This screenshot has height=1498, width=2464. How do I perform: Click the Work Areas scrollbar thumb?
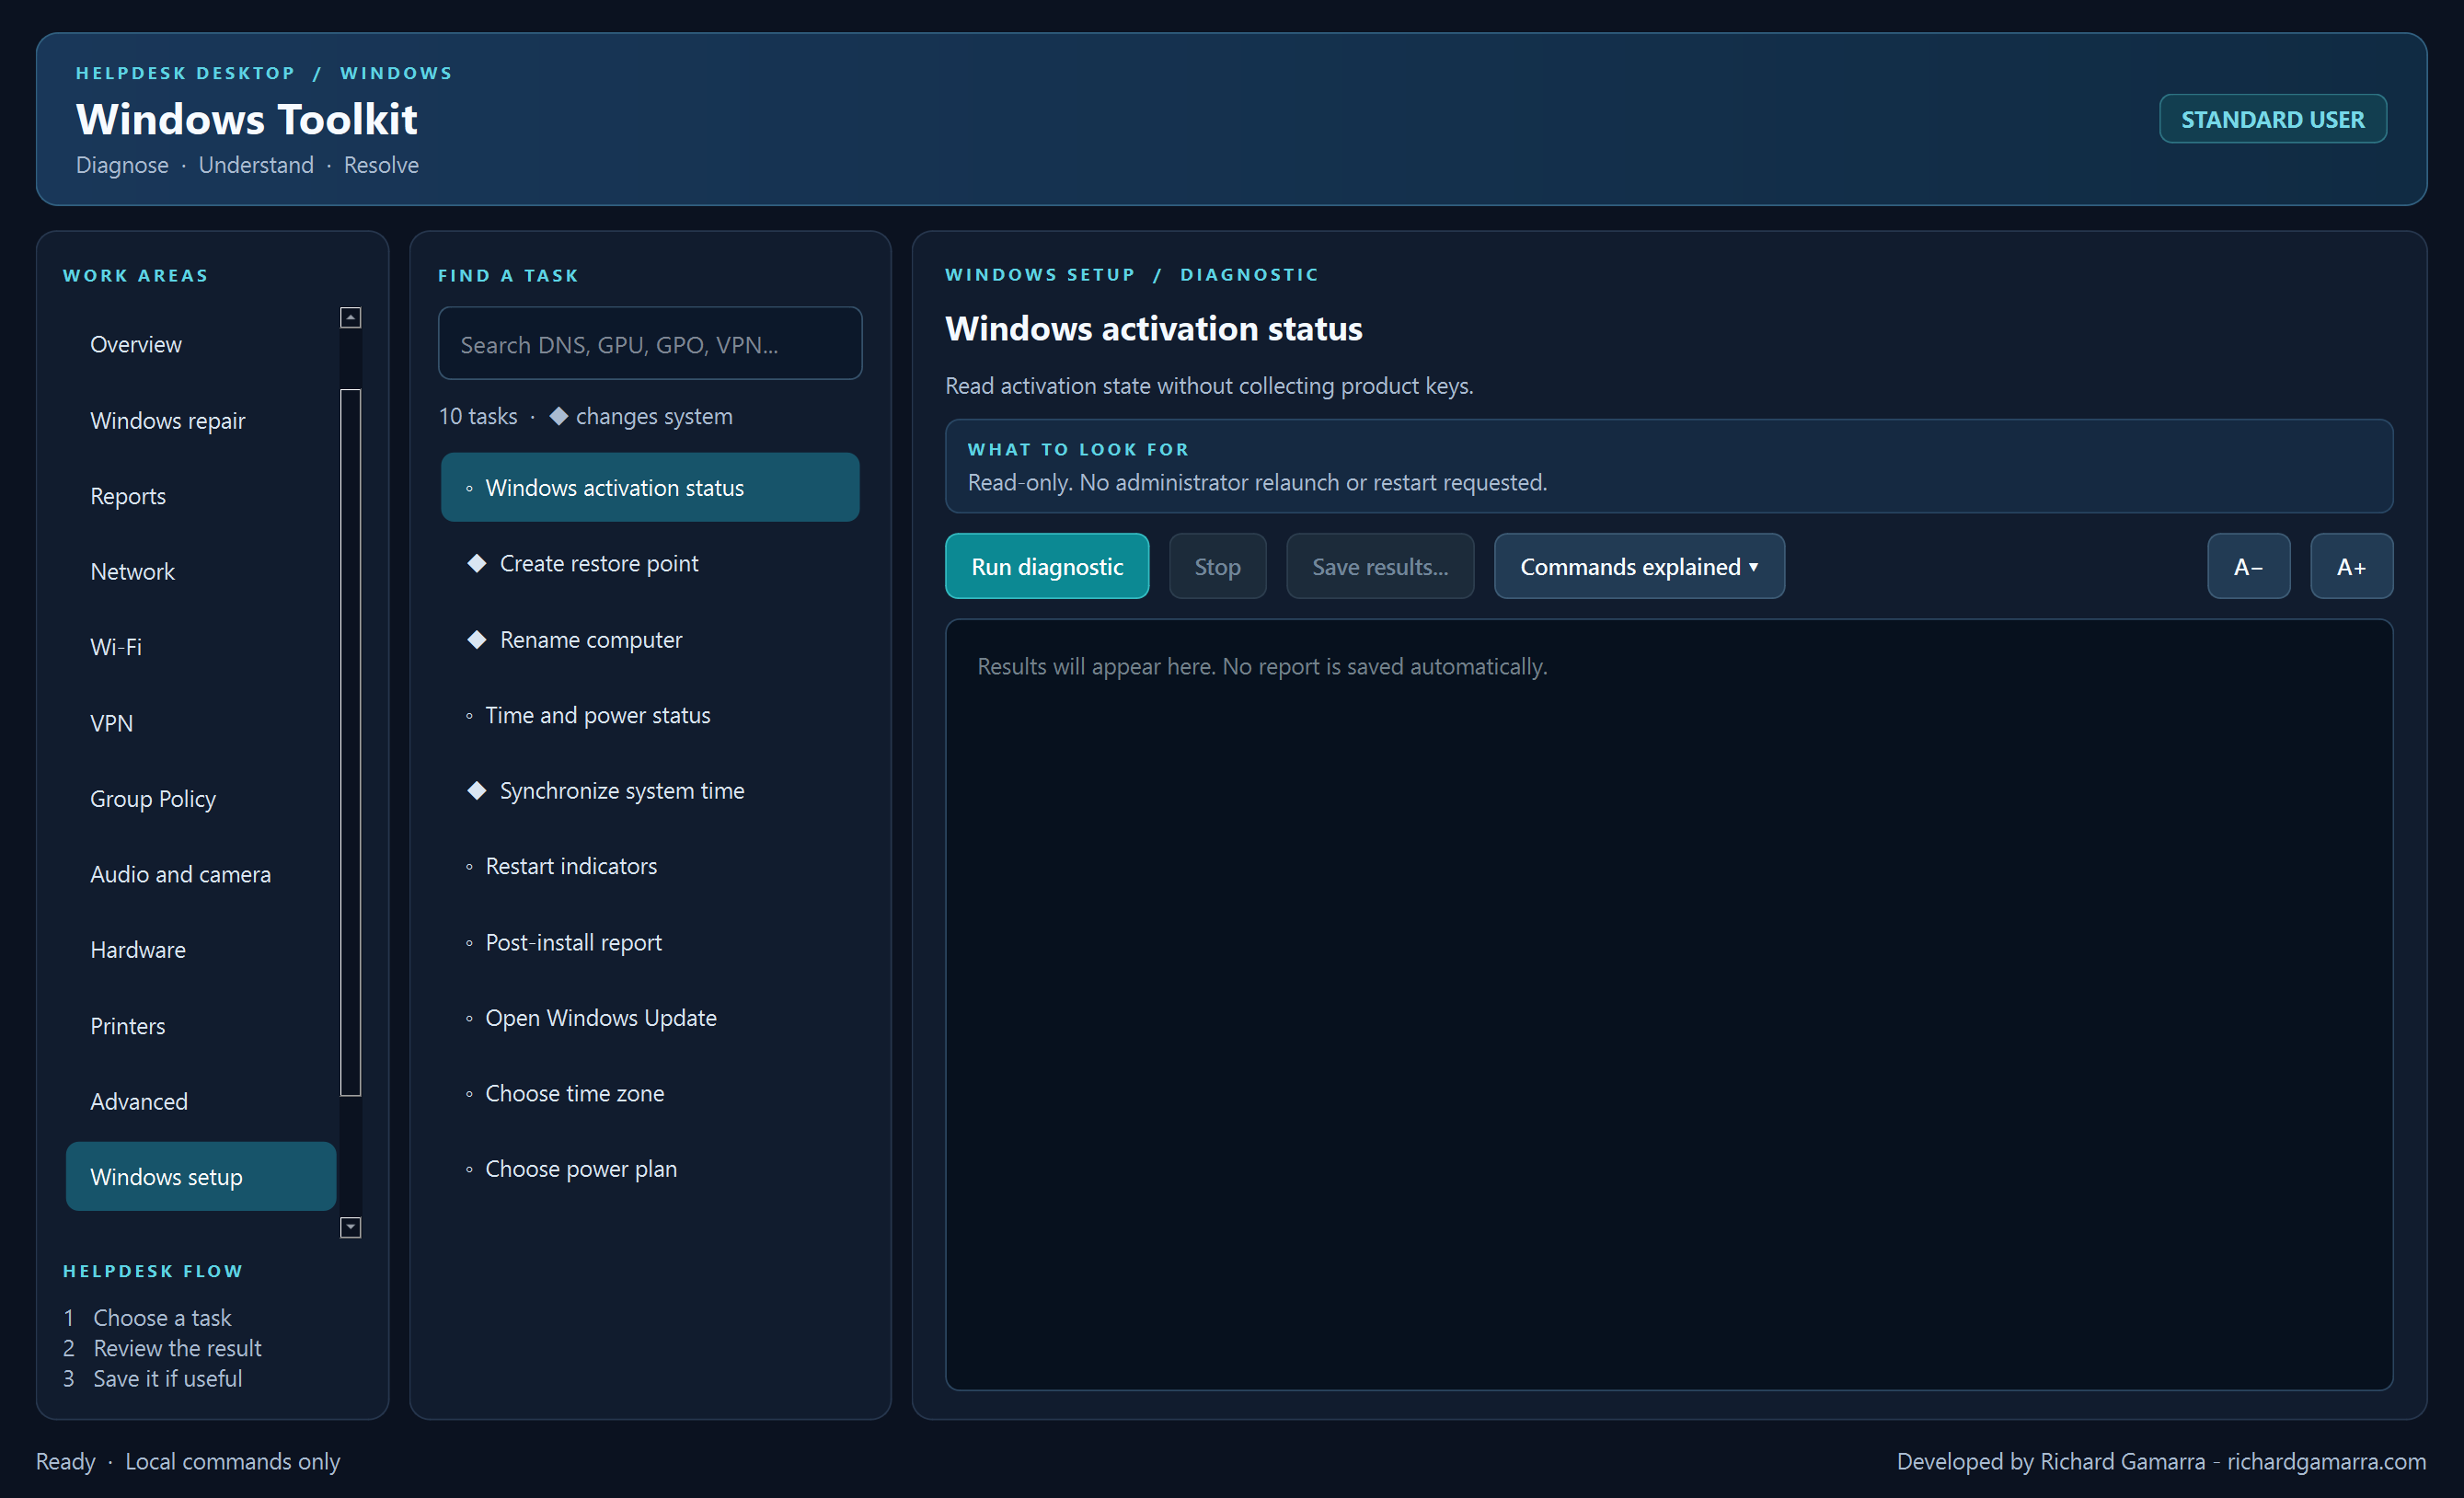point(350,742)
